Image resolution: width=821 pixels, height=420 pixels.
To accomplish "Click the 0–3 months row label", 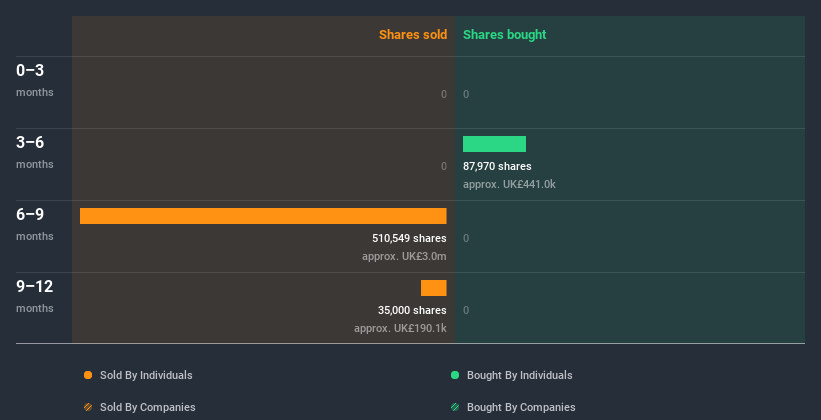I will [35, 80].
